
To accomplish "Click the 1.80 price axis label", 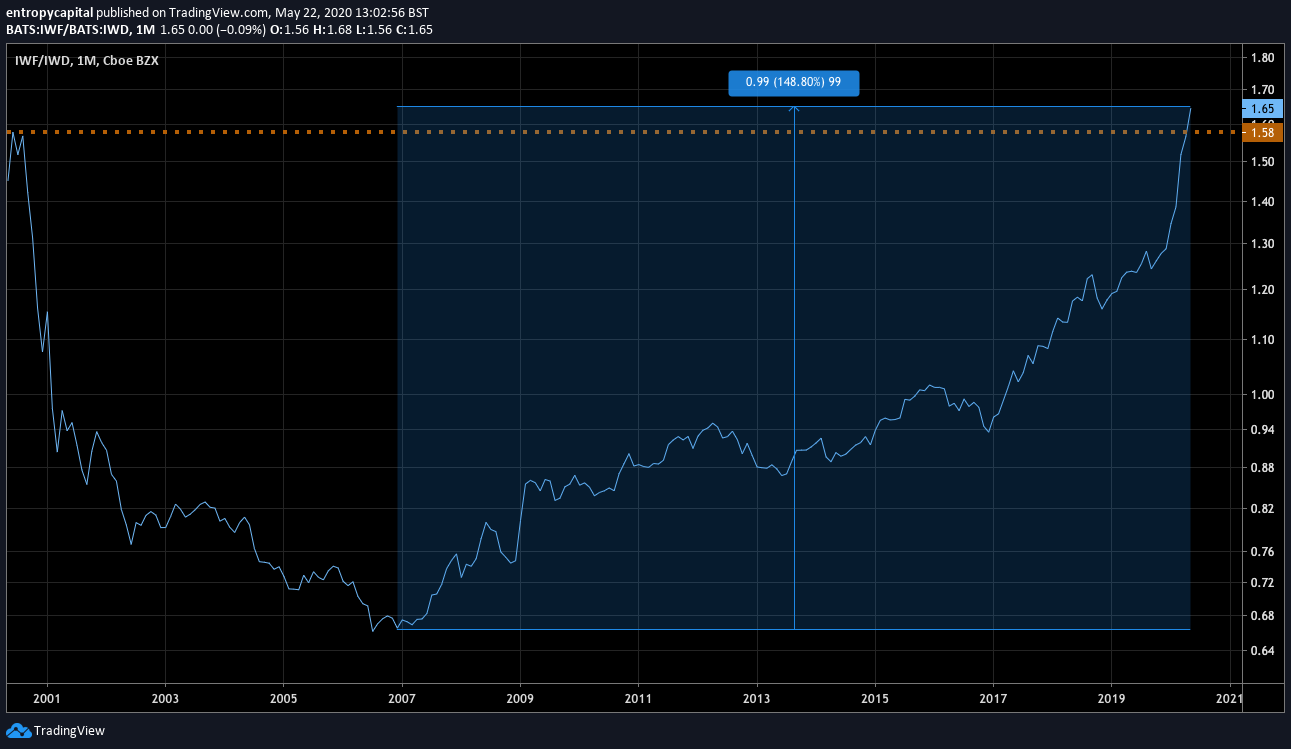I will click(x=1262, y=59).
